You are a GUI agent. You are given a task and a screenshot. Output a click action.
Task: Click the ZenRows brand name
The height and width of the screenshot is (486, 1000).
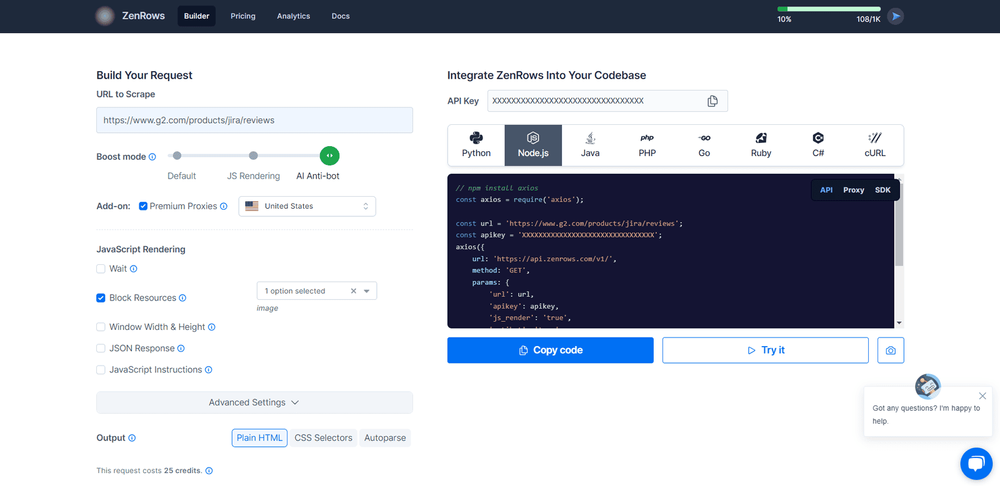pos(145,16)
